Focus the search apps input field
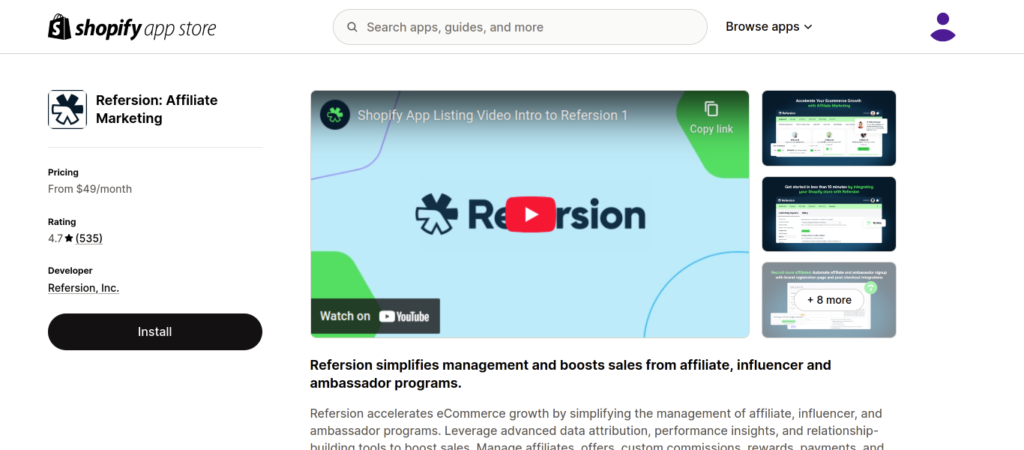The width and height of the screenshot is (1024, 450). 520,27
